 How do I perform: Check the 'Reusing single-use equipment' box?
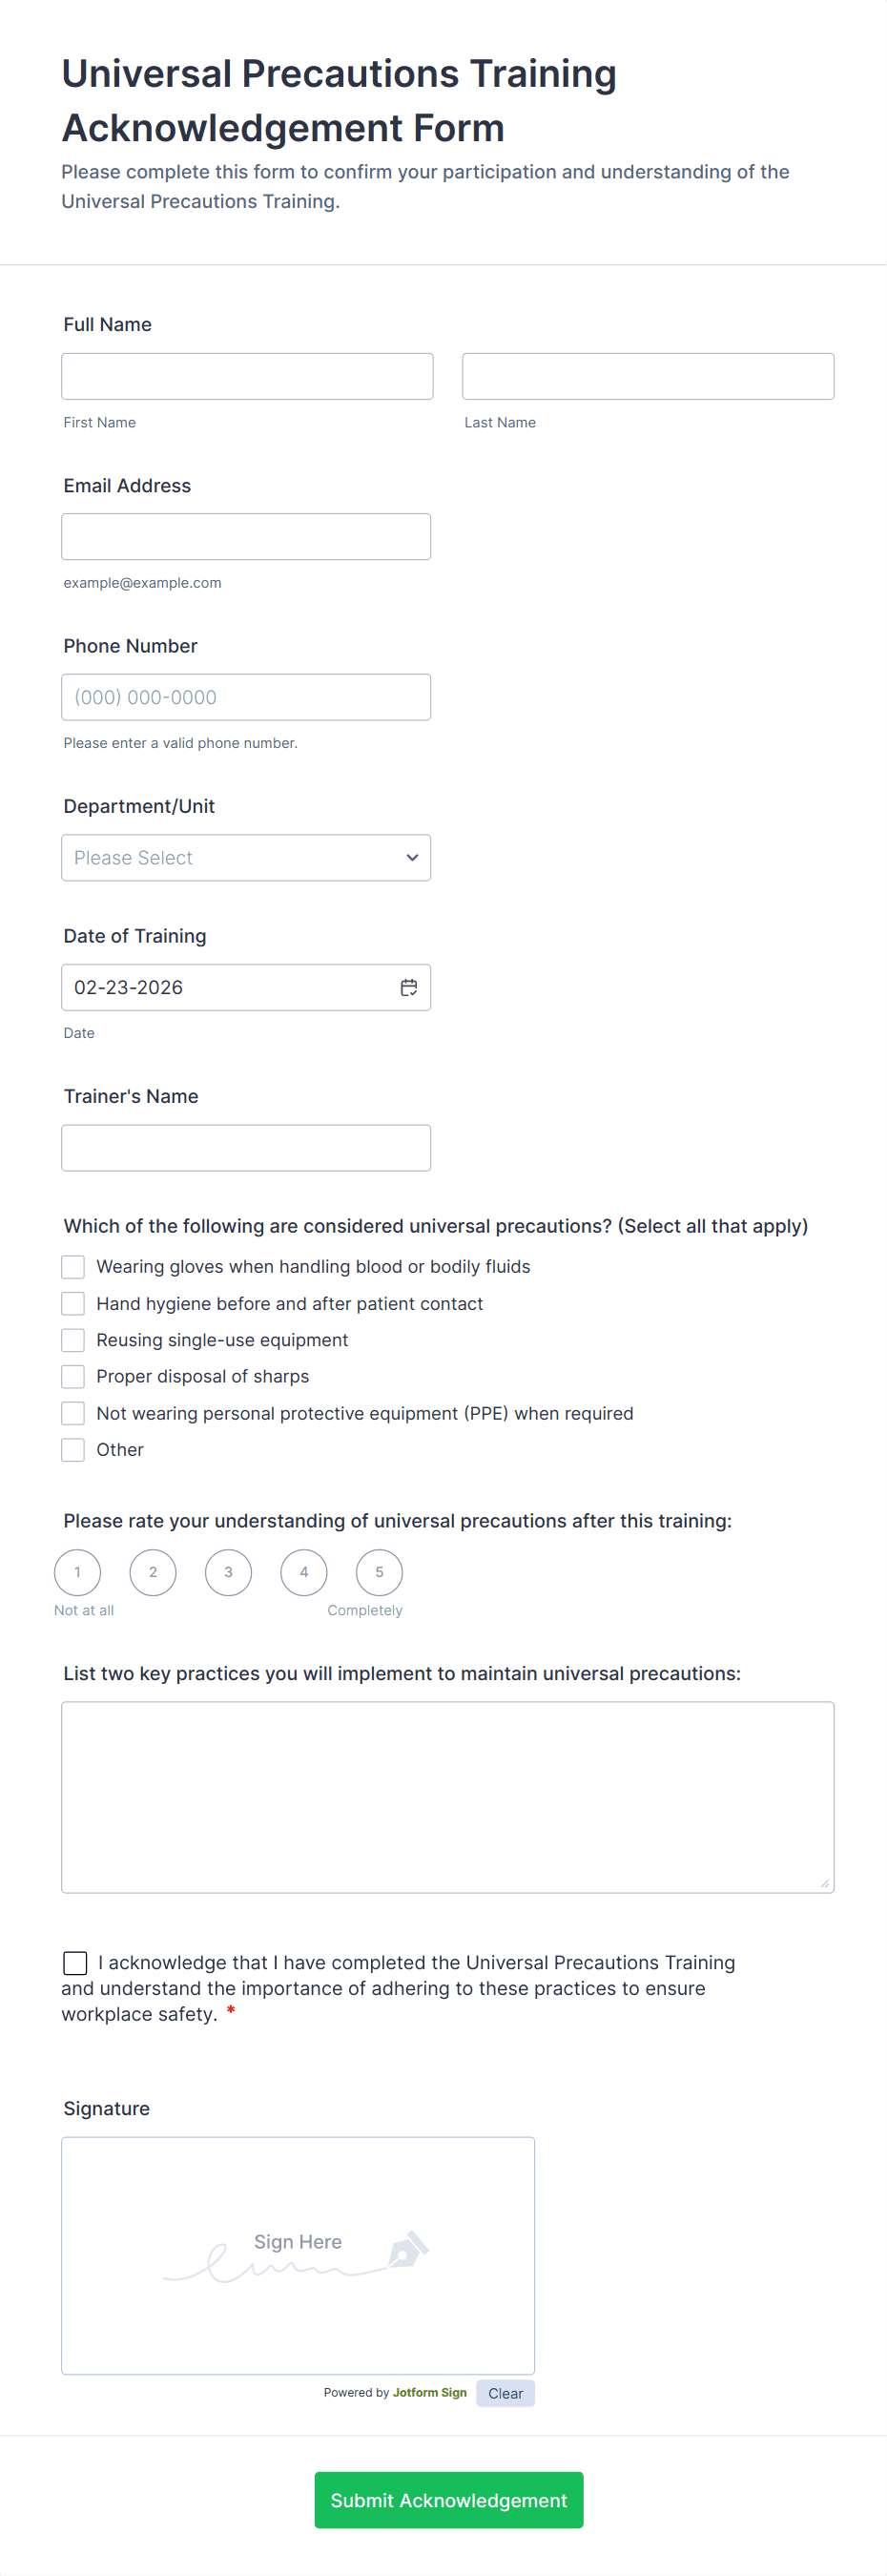click(x=73, y=1340)
